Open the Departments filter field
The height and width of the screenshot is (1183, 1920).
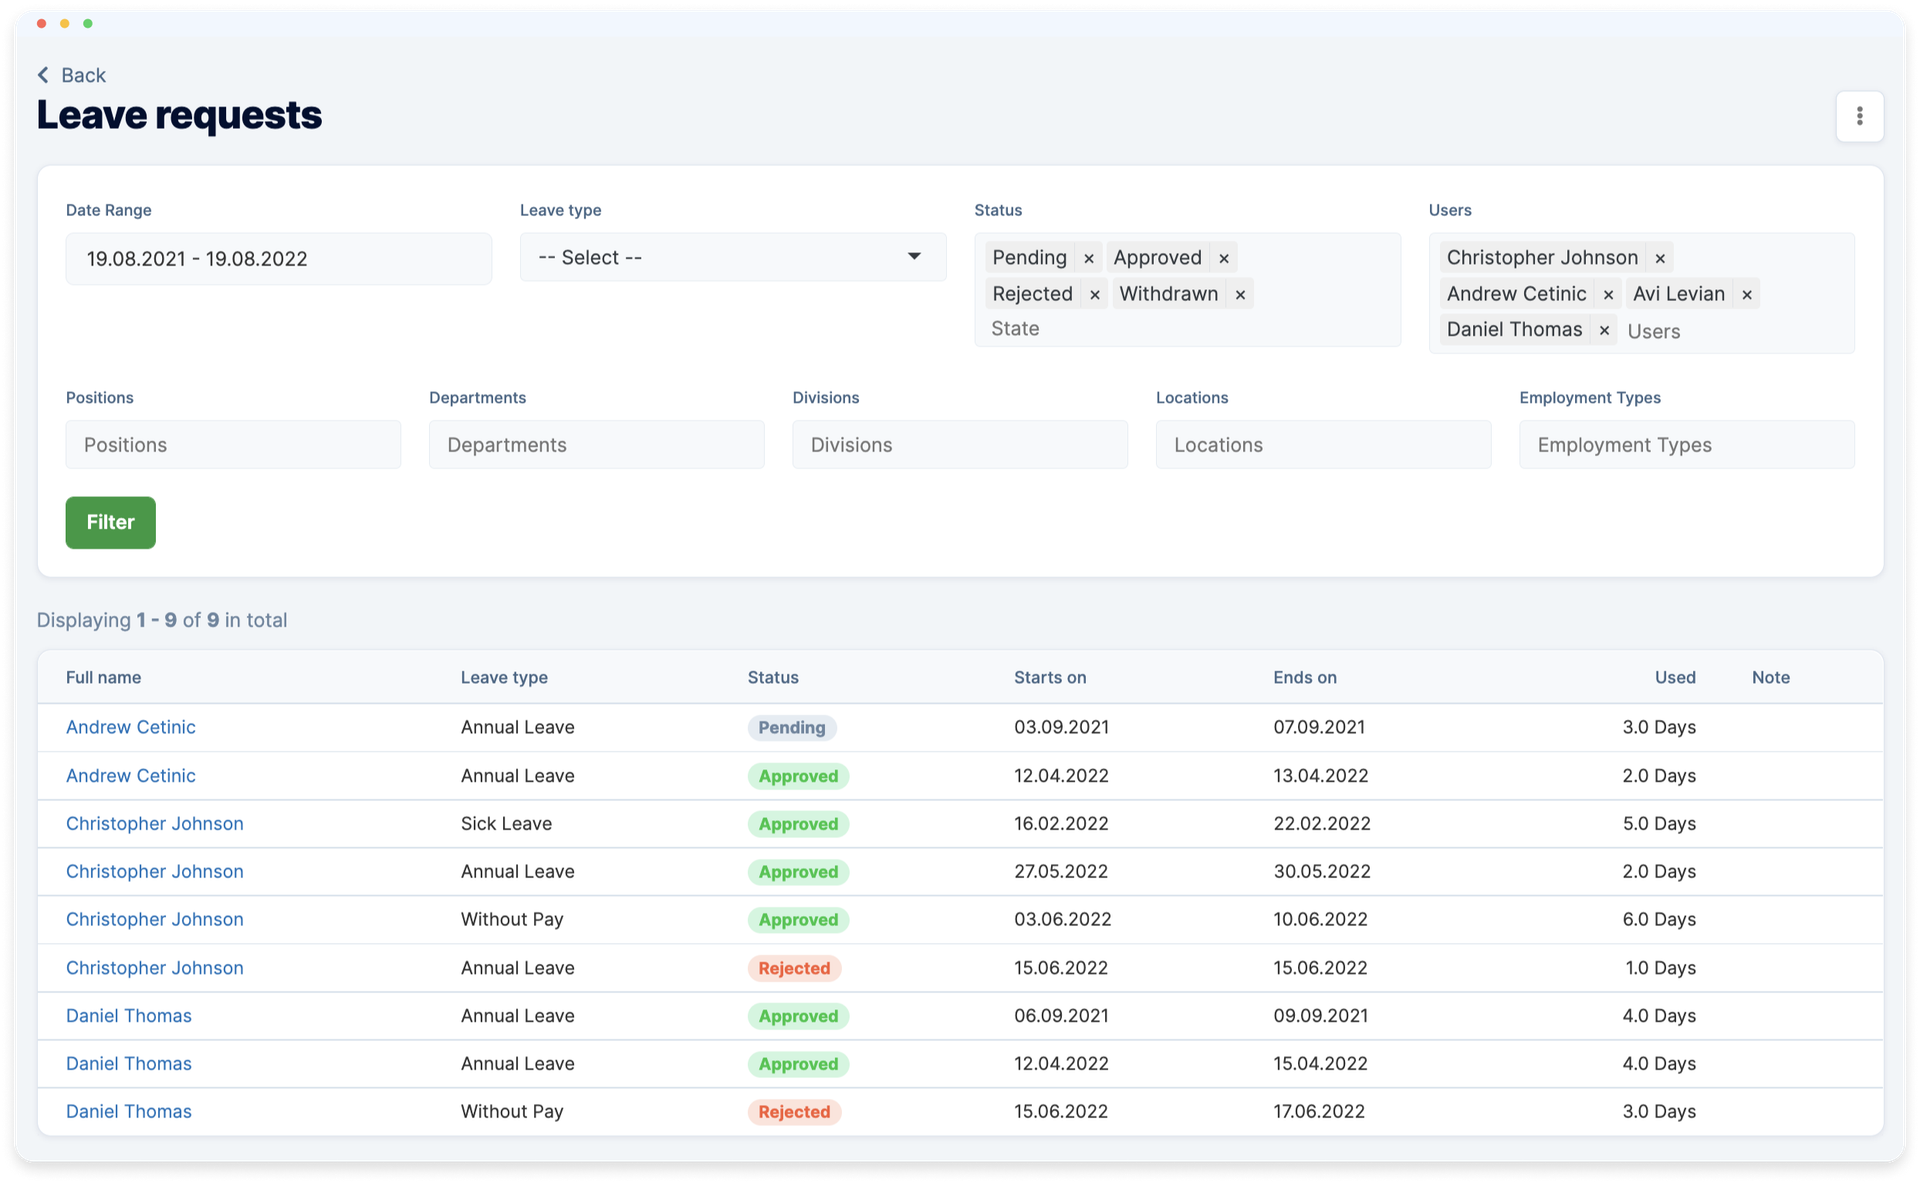(x=596, y=444)
